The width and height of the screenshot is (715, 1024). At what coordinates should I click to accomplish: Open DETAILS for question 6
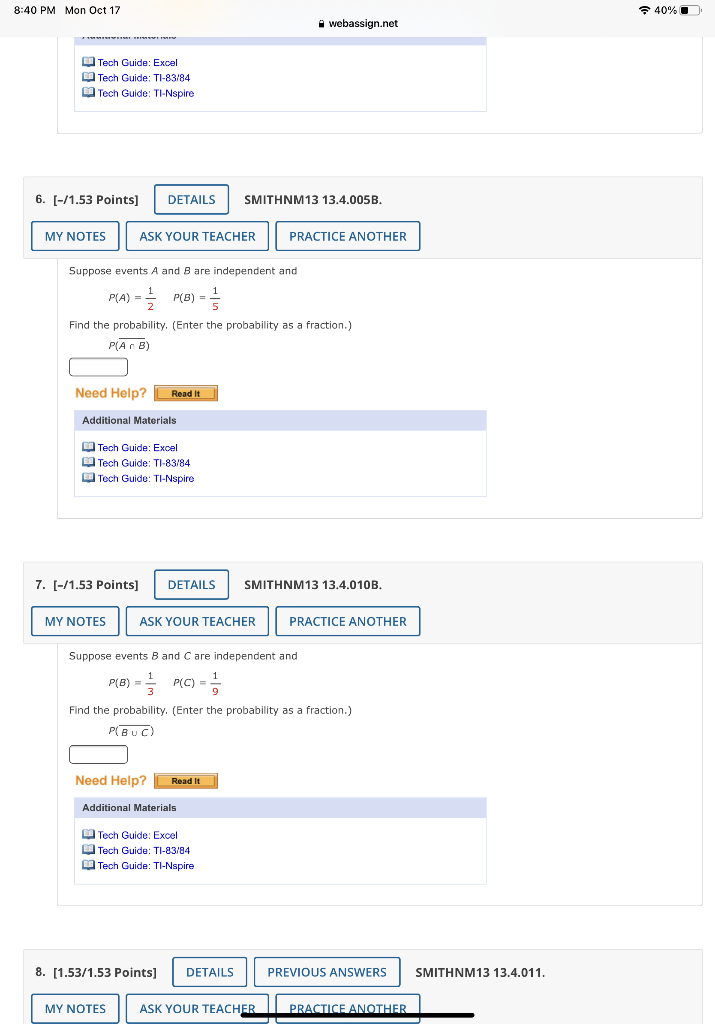[191, 199]
